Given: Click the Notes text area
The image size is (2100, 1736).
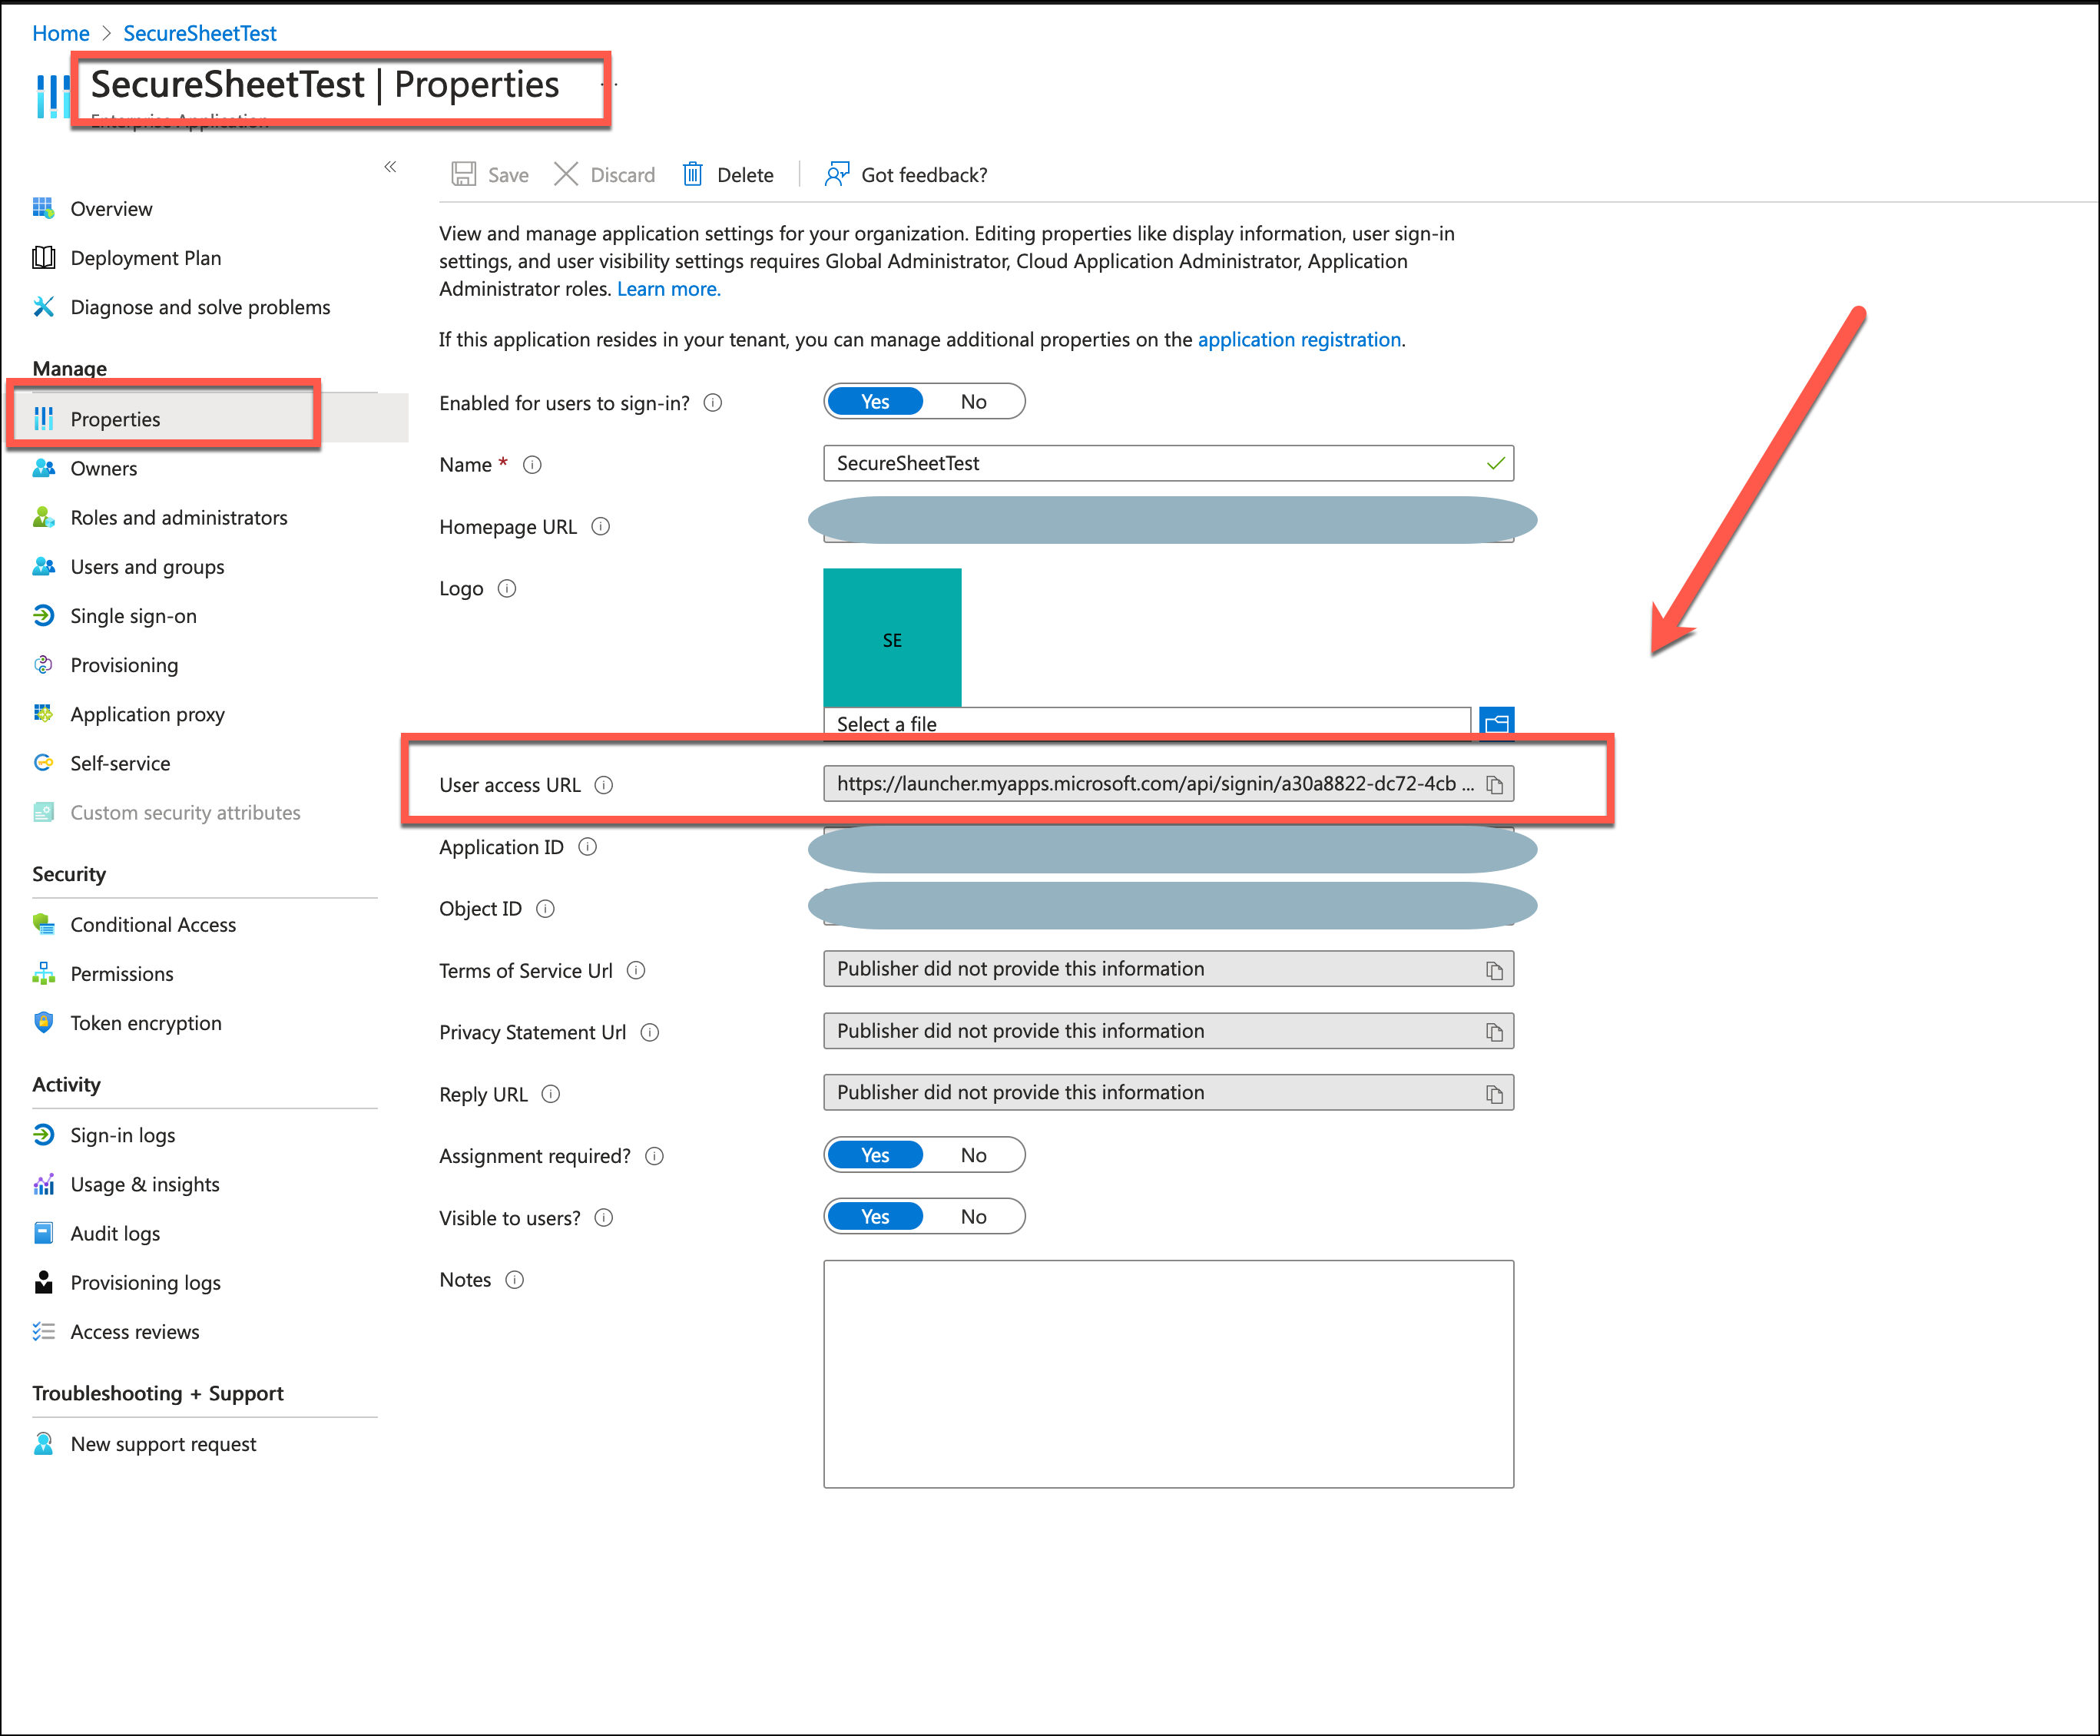Looking at the screenshot, I should tap(1168, 1374).
